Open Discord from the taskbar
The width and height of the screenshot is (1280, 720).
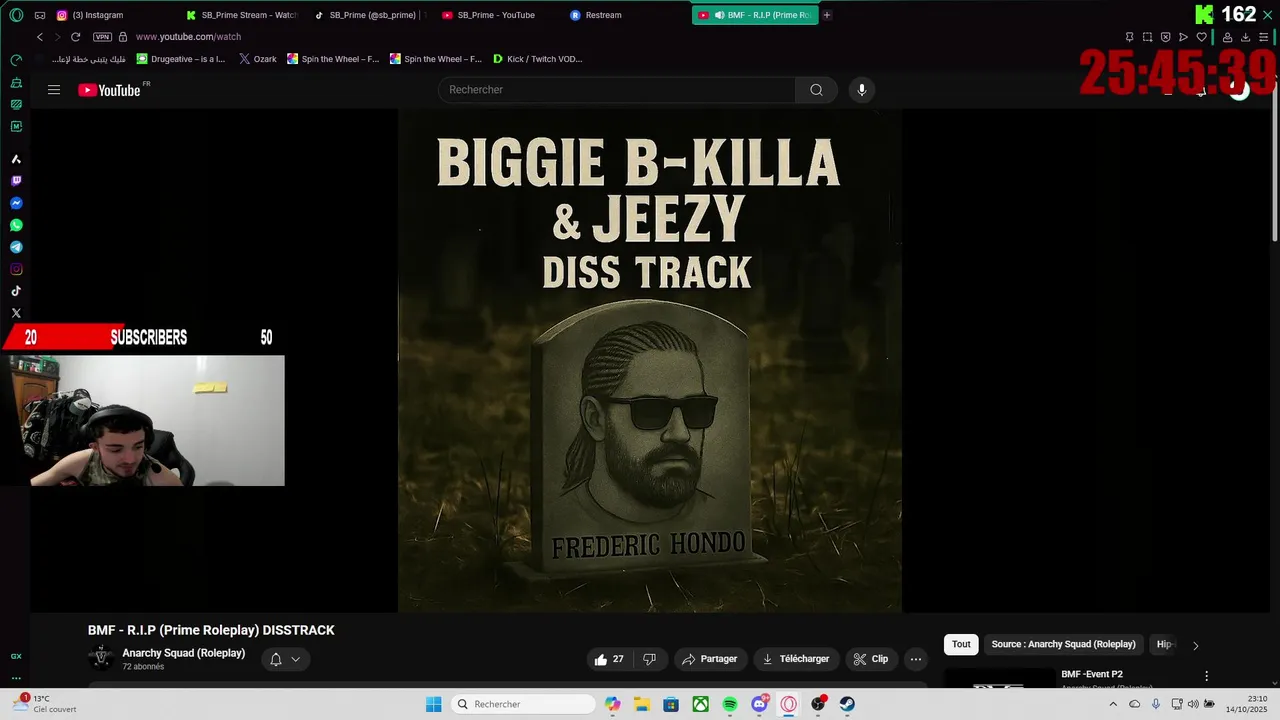pos(760,704)
